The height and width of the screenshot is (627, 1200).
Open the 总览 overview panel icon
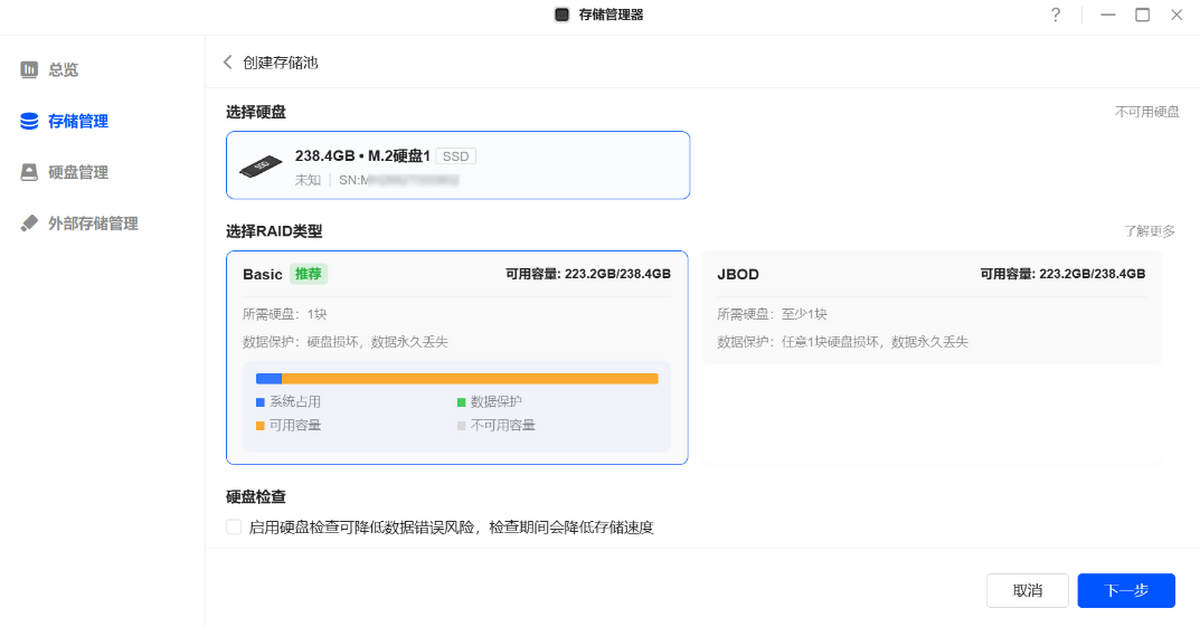pos(27,69)
